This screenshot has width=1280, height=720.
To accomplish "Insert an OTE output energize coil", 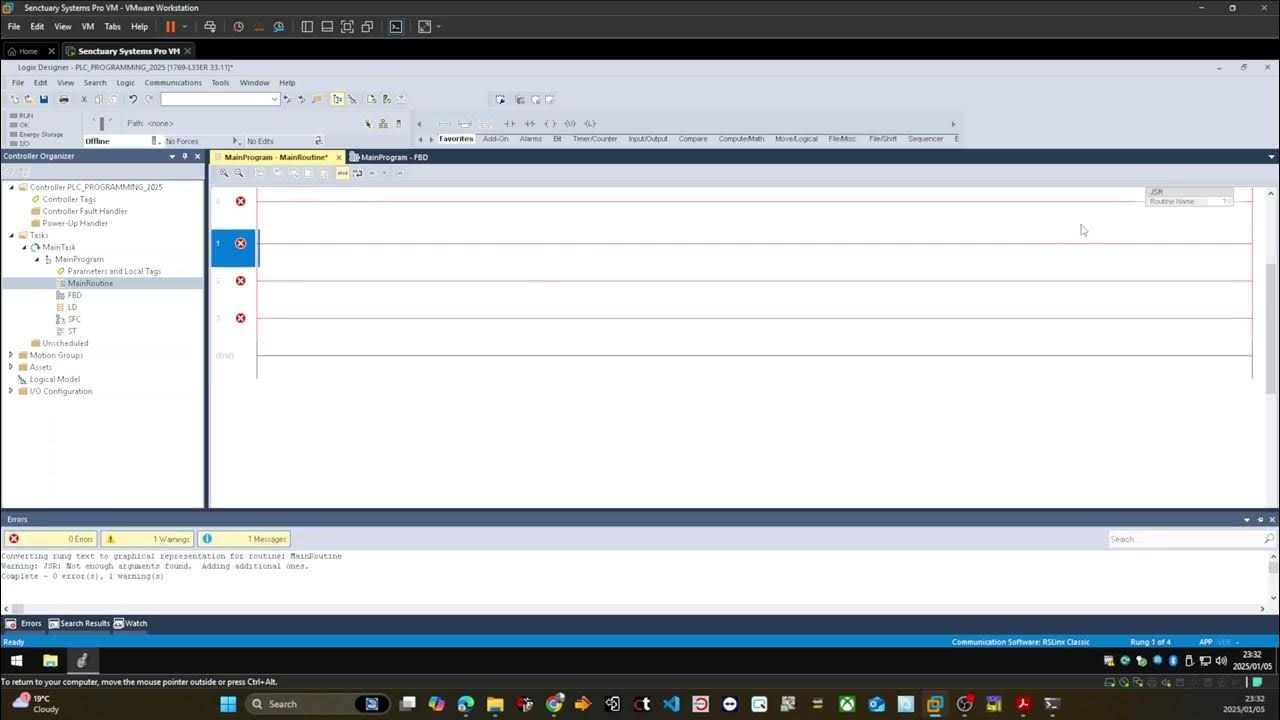I will [x=550, y=124].
